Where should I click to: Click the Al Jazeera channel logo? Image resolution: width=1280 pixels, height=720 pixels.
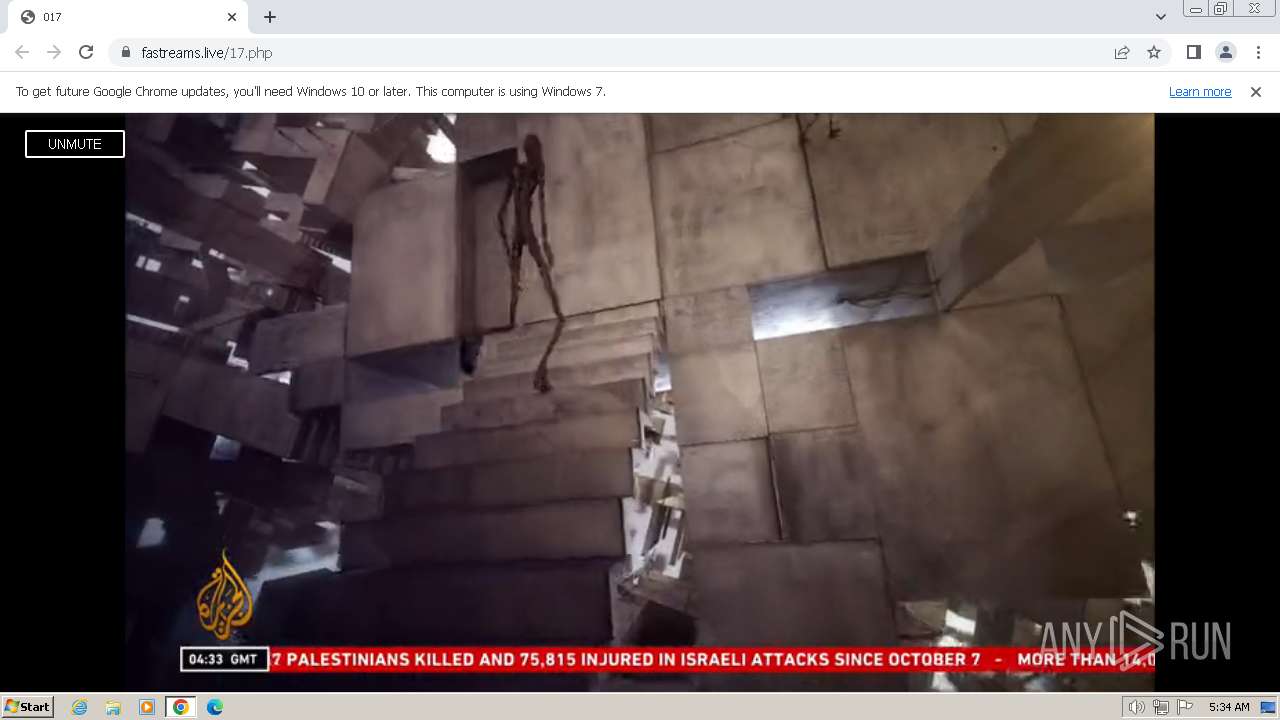(x=224, y=596)
